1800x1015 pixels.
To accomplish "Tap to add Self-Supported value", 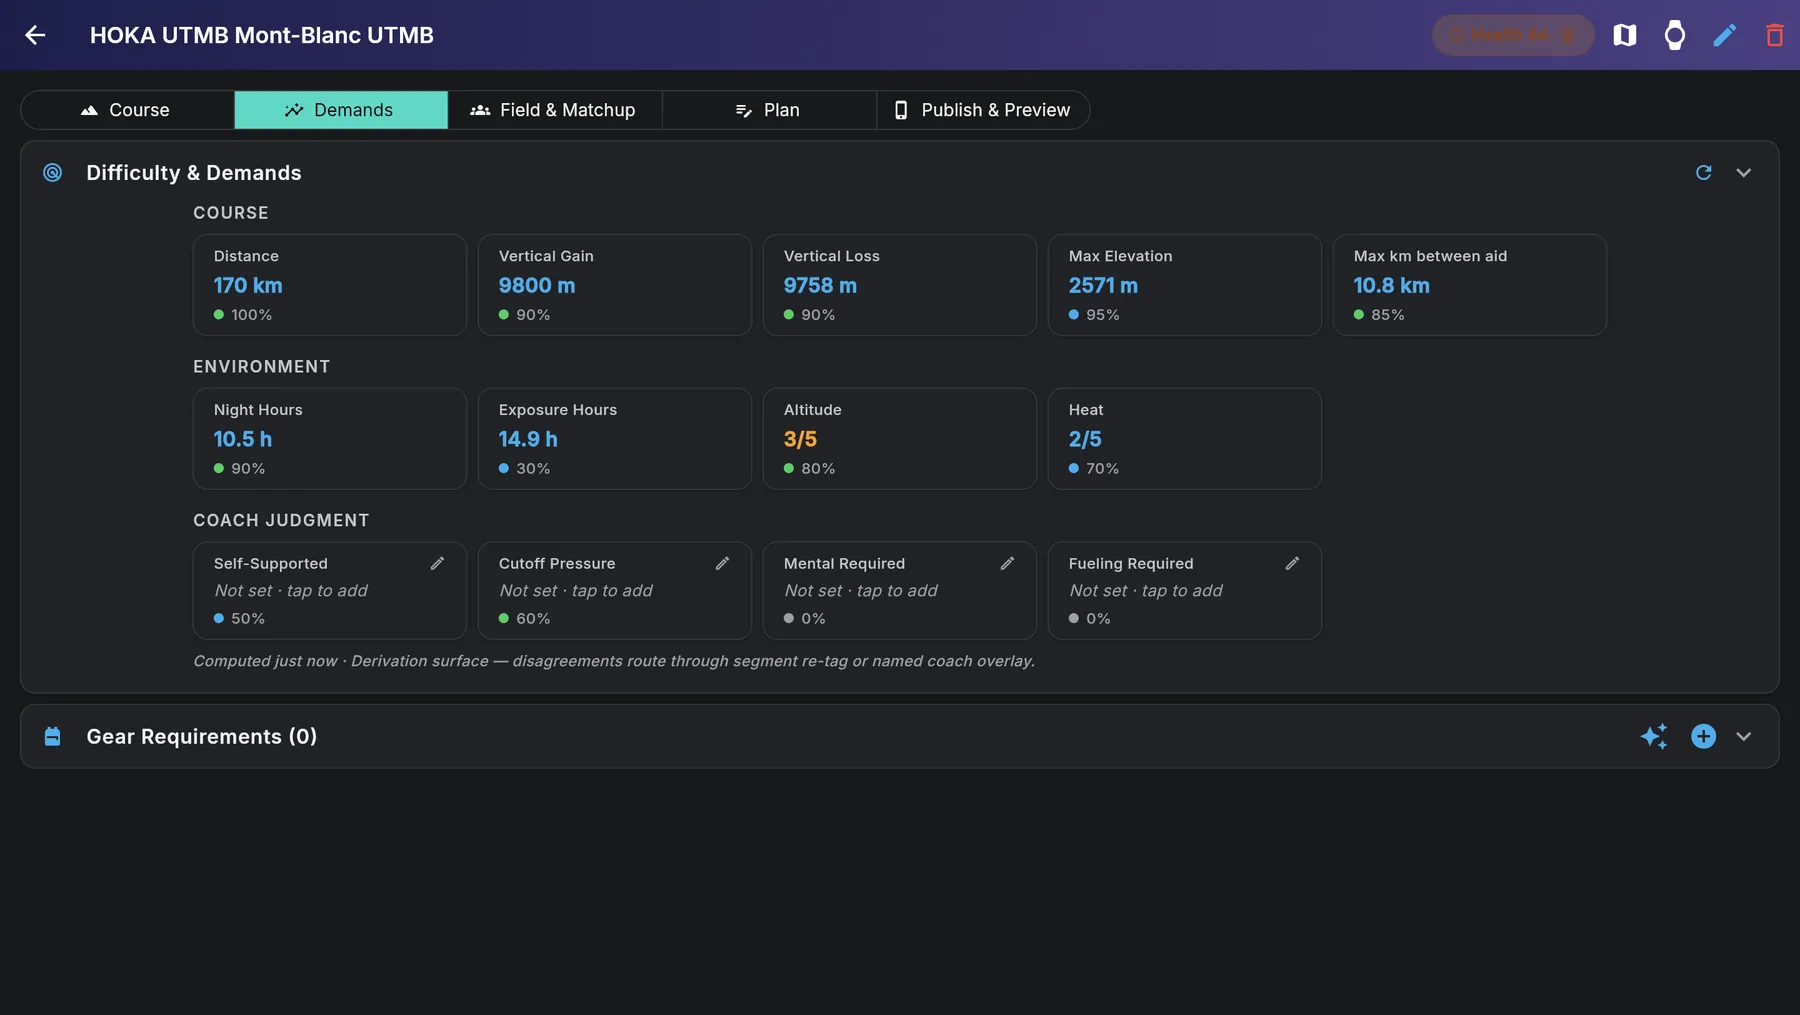I will pyautogui.click(x=291, y=591).
